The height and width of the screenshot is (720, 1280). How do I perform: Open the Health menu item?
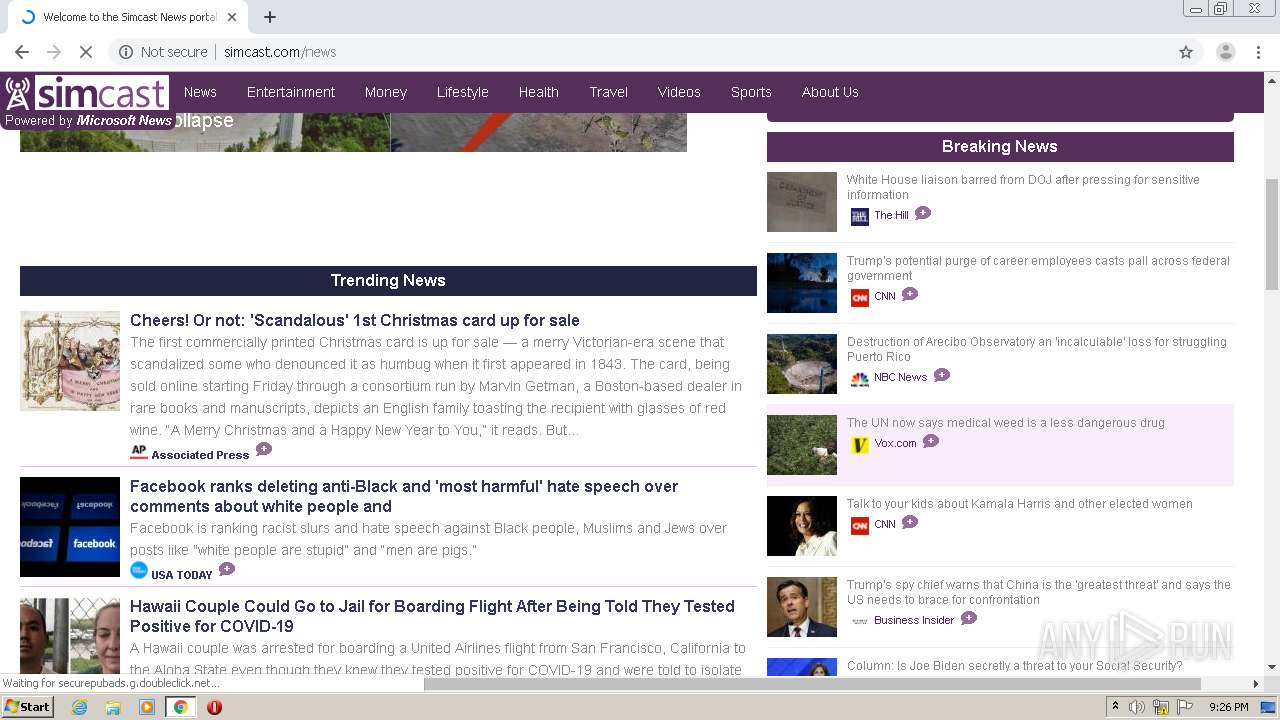[x=539, y=92]
